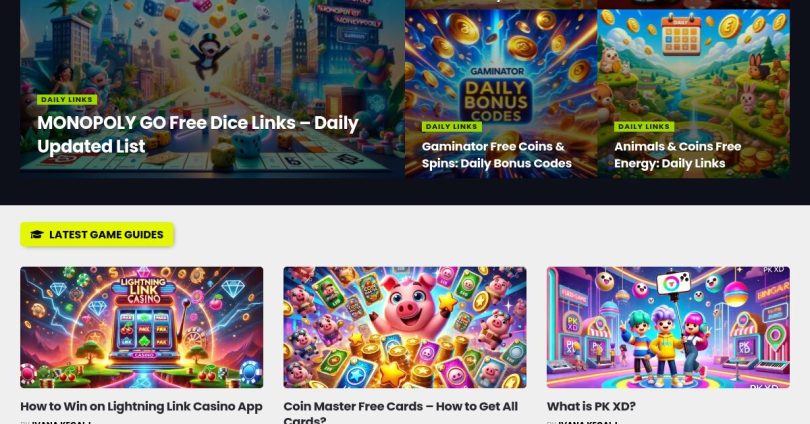Viewport: 810px width, 424px height.
Task: Open the MONOPOLY GO Free Dice Links article
Action: pos(198,134)
